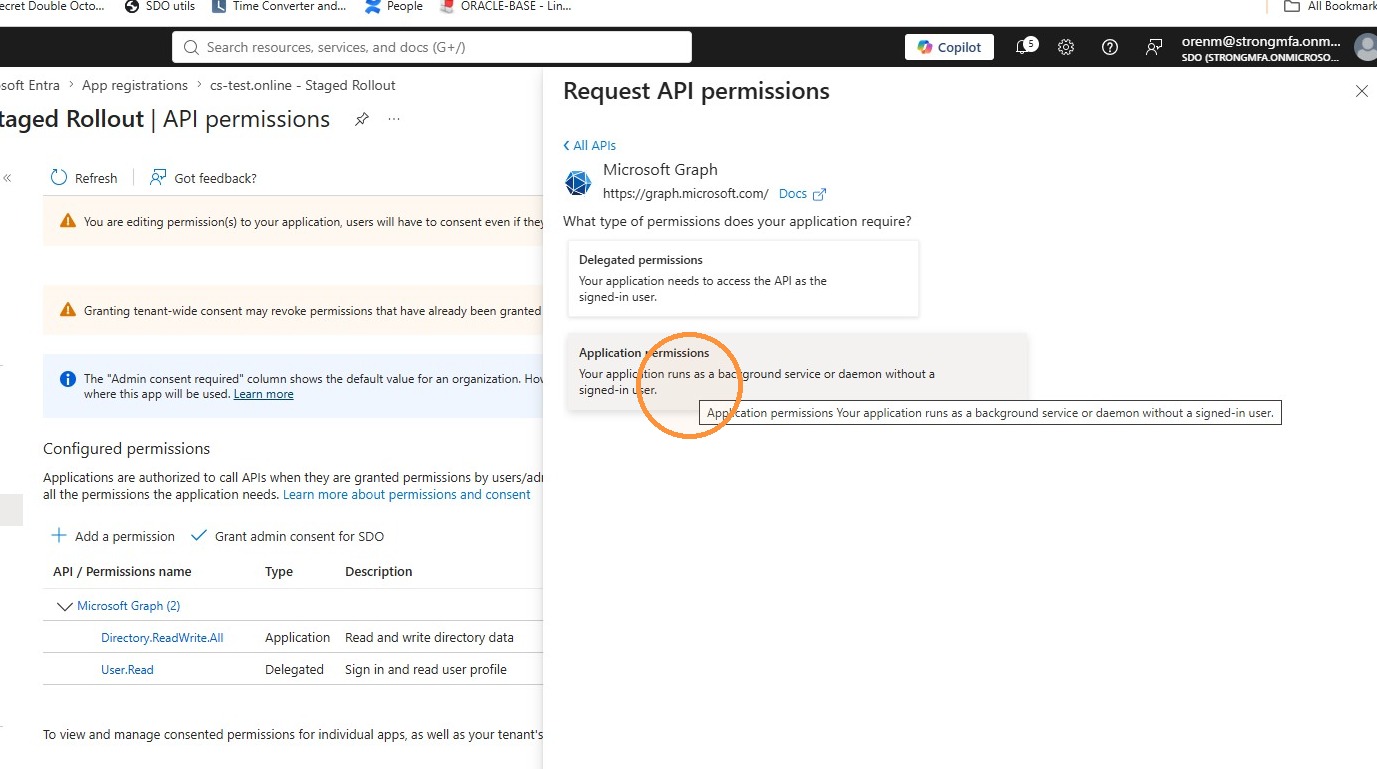Collapse the Microsoft Graph (2) group
1377x769 pixels.
65,606
